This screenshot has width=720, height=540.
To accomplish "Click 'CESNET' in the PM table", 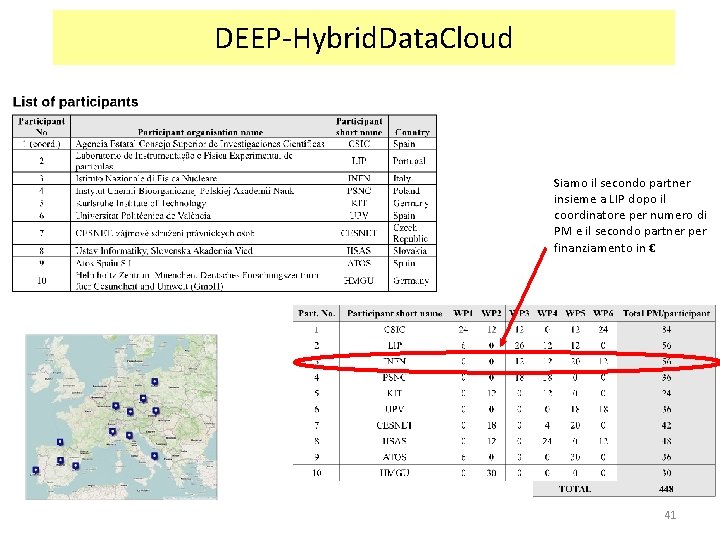I will tap(394, 425).
